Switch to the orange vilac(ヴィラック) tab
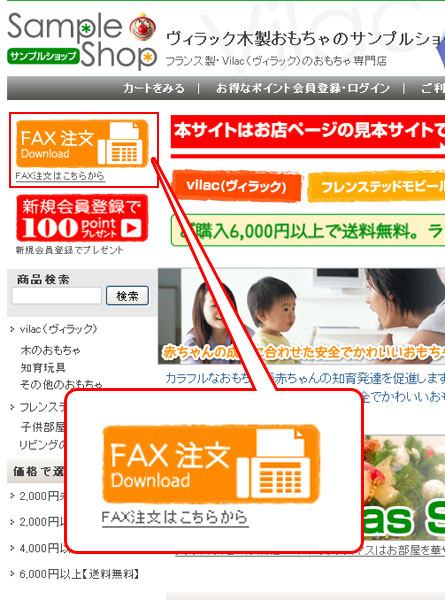The image size is (445, 600). click(236, 186)
